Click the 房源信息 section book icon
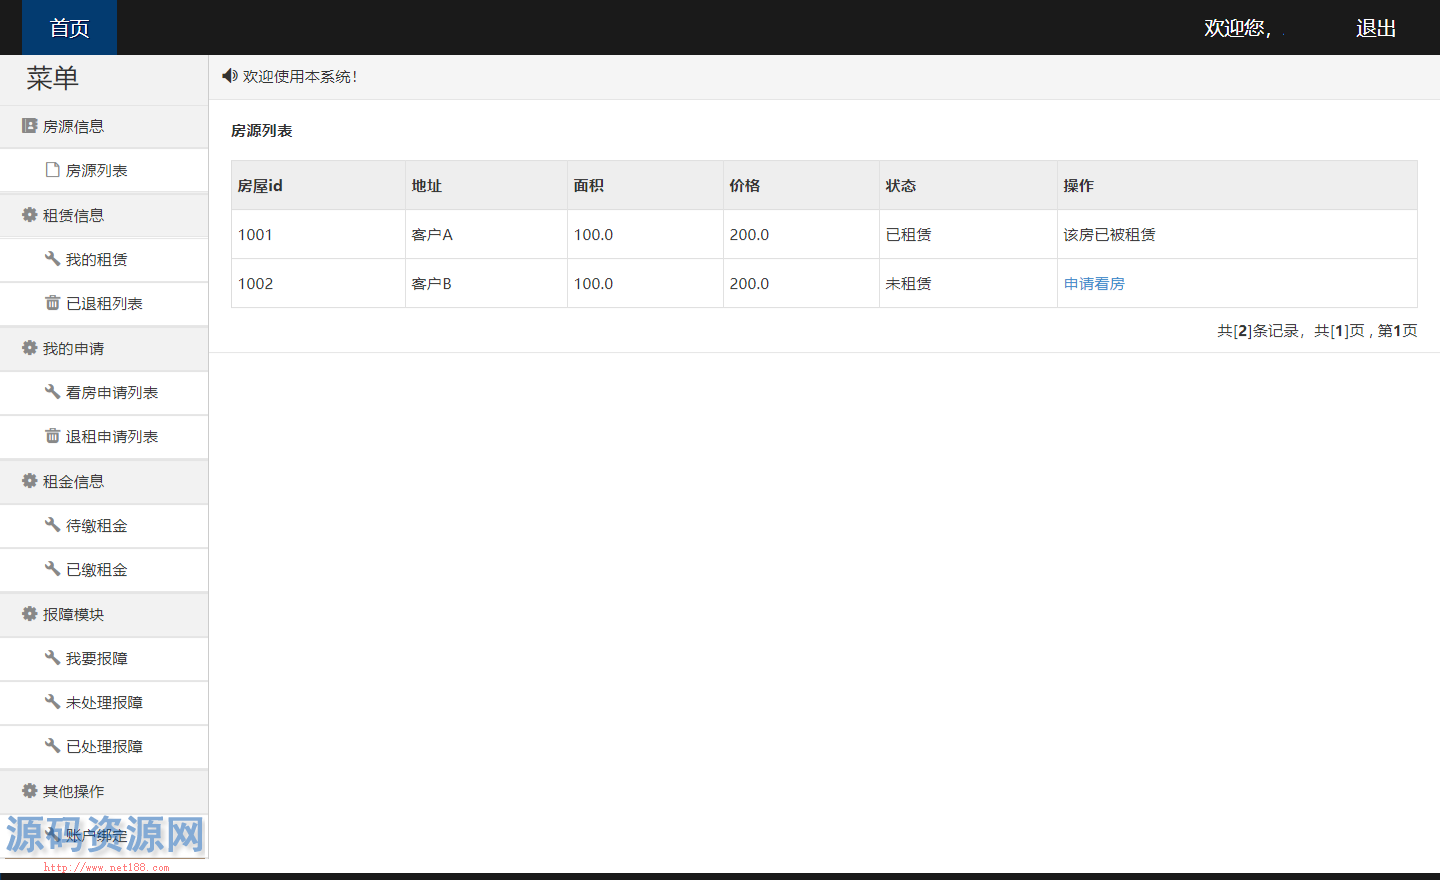Viewport: 1440px width, 880px height. [x=29, y=126]
